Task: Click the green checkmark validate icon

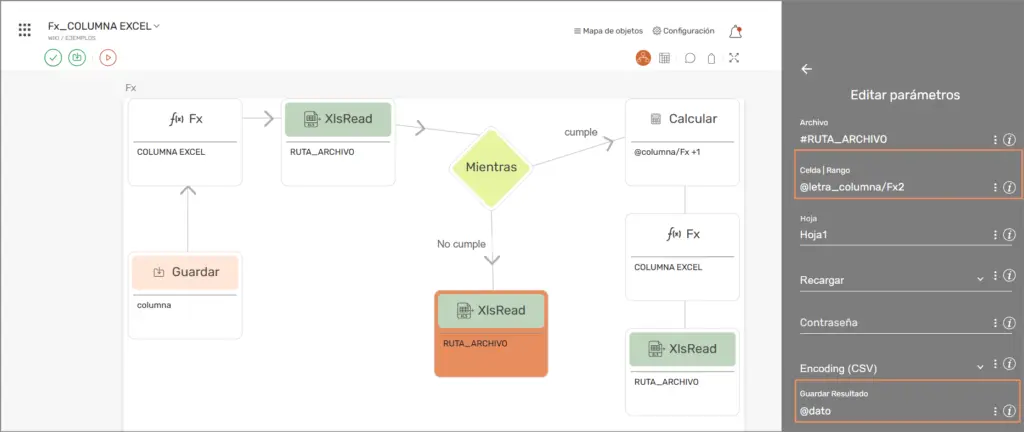Action: [x=53, y=58]
